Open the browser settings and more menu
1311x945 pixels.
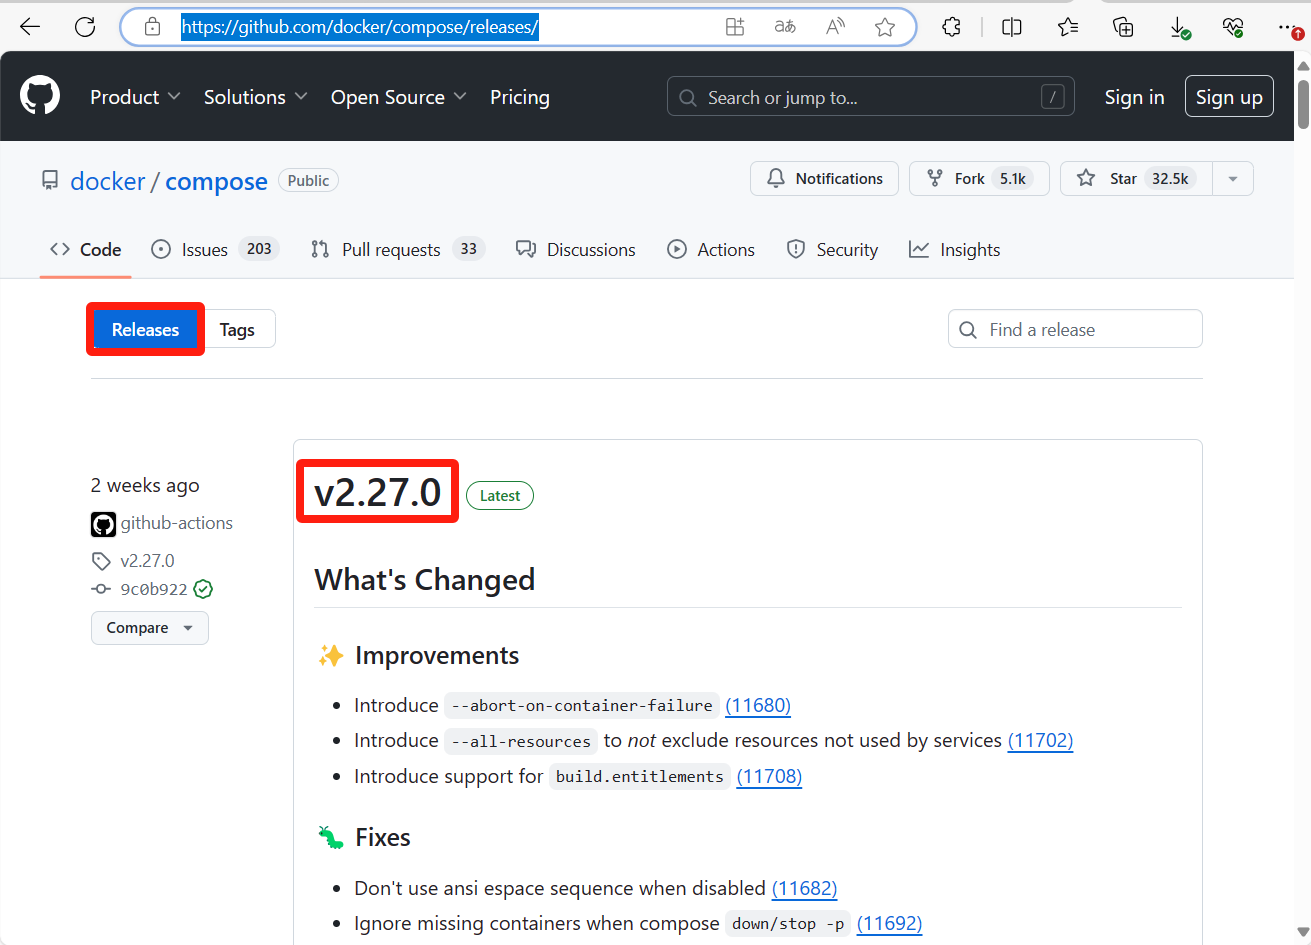tap(1290, 27)
